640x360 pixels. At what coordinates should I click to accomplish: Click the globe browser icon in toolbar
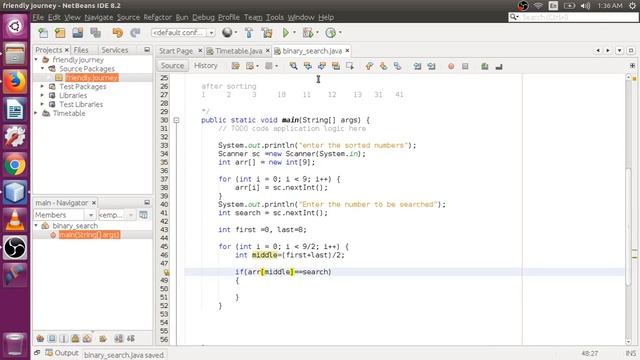point(227,33)
